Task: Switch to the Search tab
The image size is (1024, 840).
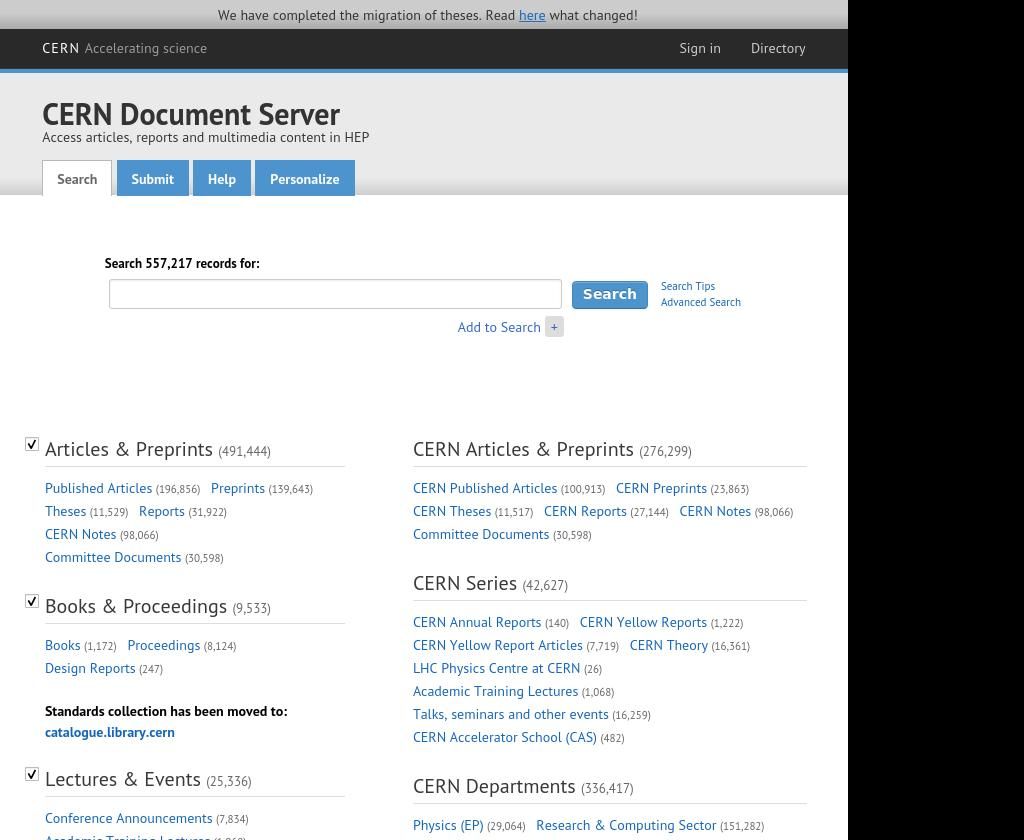Action: 77,178
